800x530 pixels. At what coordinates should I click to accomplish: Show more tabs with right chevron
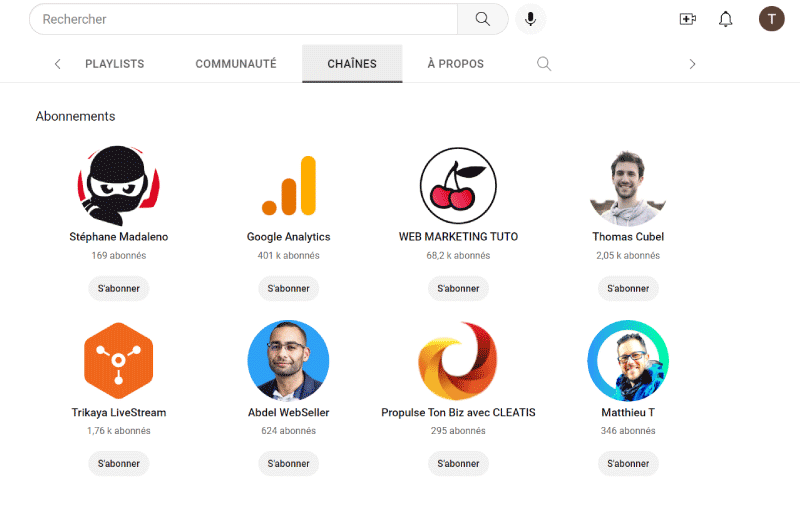pyautogui.click(x=692, y=64)
